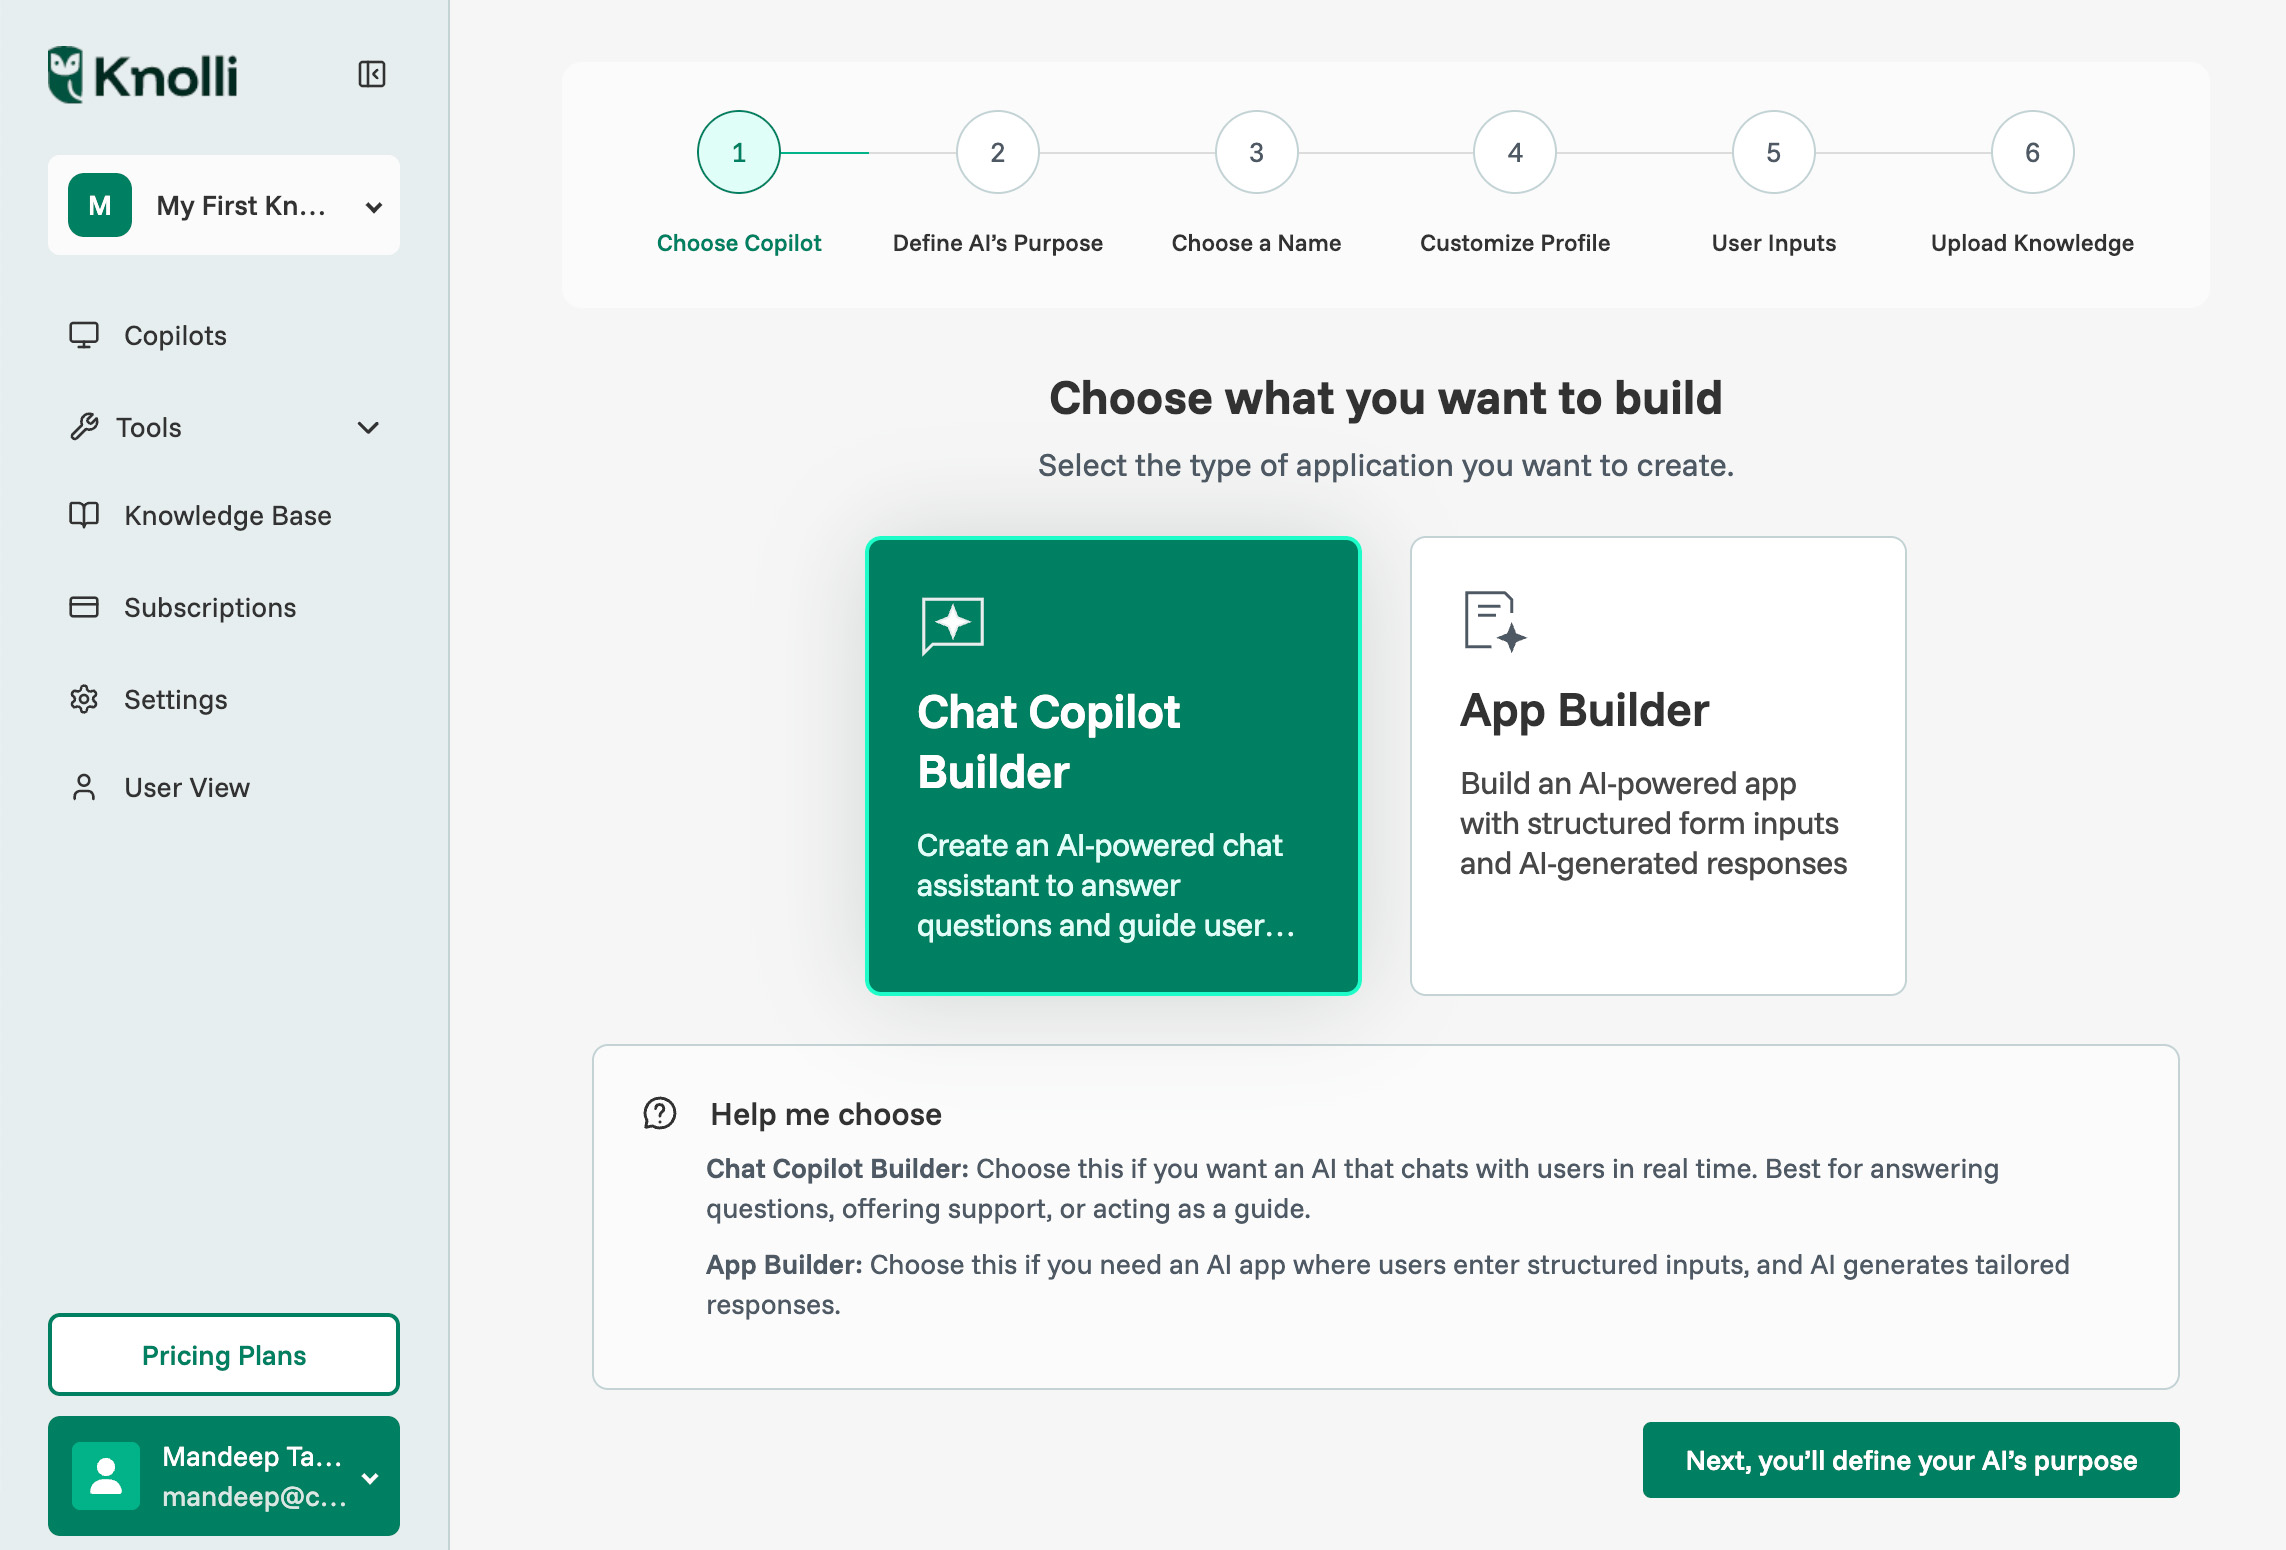
Task: Go to Subscriptions in the sidebar
Action: tap(210, 607)
